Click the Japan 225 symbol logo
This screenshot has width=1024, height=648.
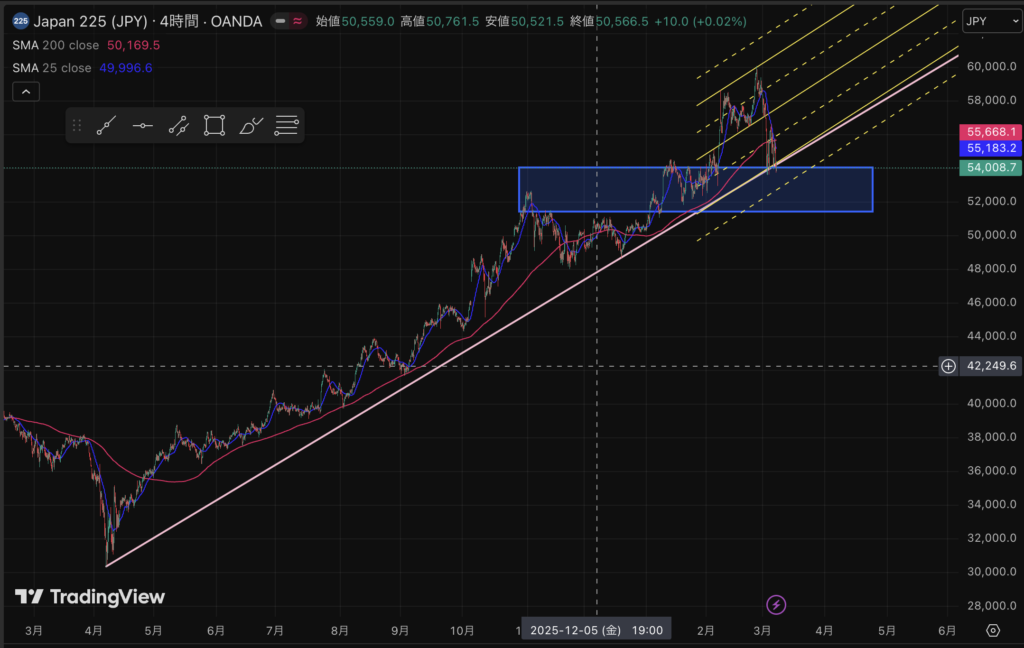20,20
